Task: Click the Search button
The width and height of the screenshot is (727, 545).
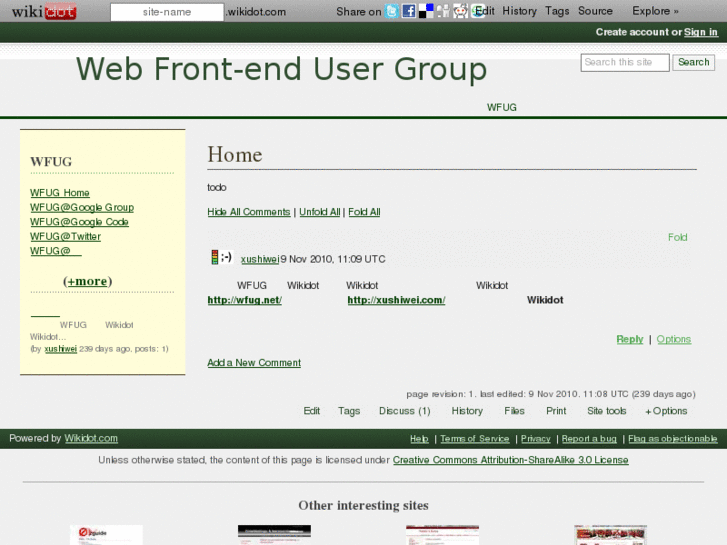Action: [x=694, y=62]
